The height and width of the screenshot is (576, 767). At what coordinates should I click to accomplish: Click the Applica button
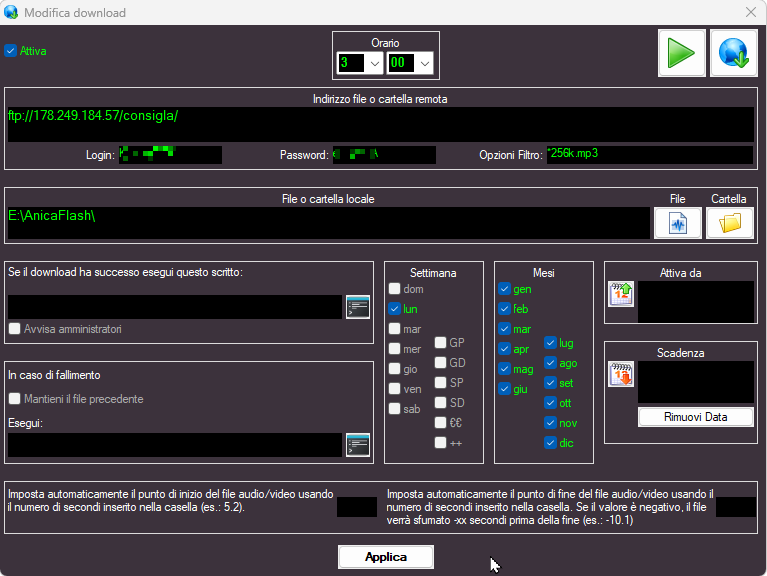[385, 557]
